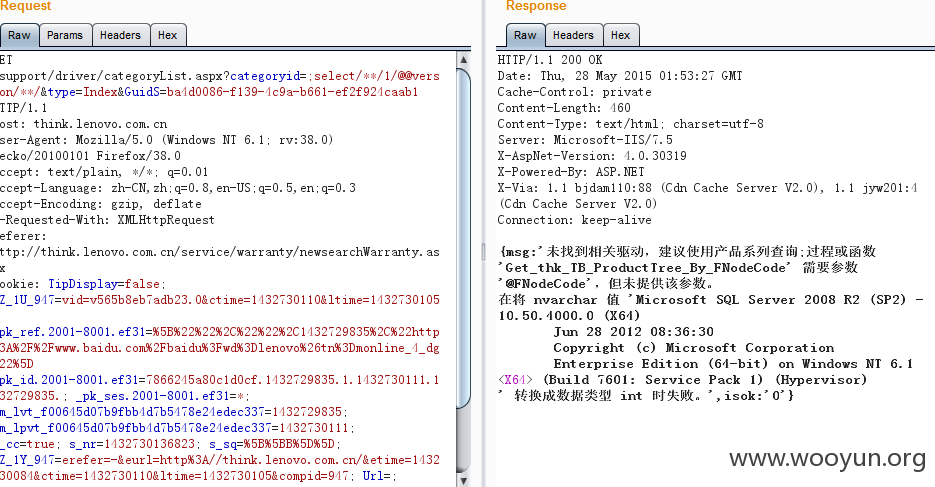Click the request pane vertical scrollbar thumb
935x487 pixels.
click(x=464, y=238)
